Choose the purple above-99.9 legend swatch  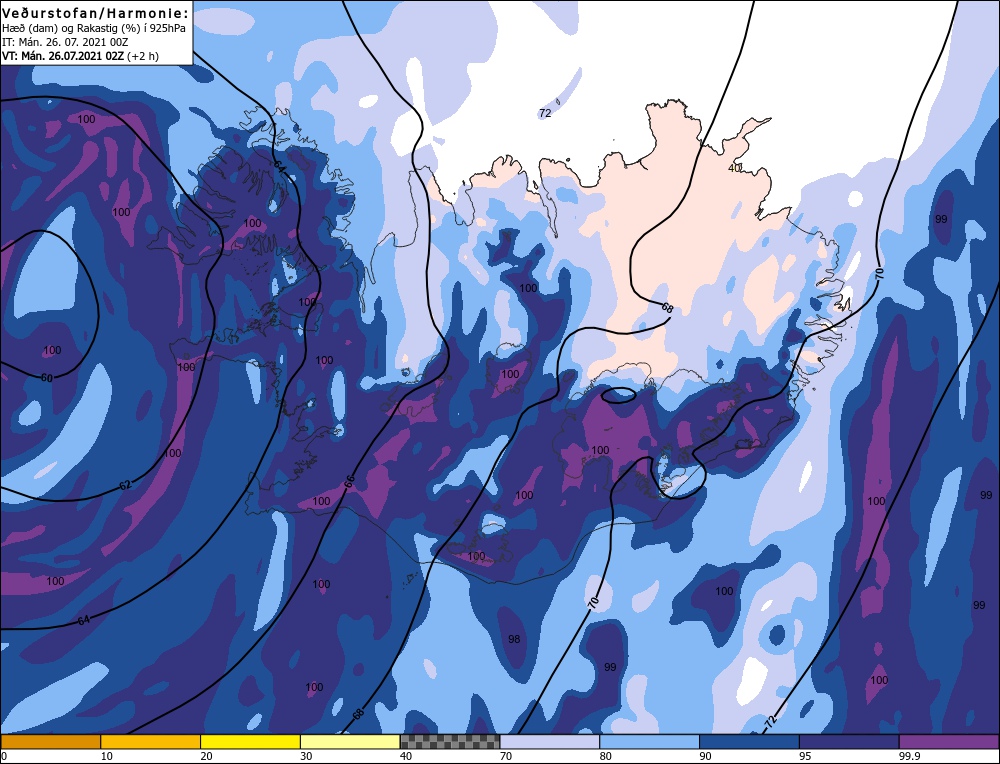pos(949,742)
